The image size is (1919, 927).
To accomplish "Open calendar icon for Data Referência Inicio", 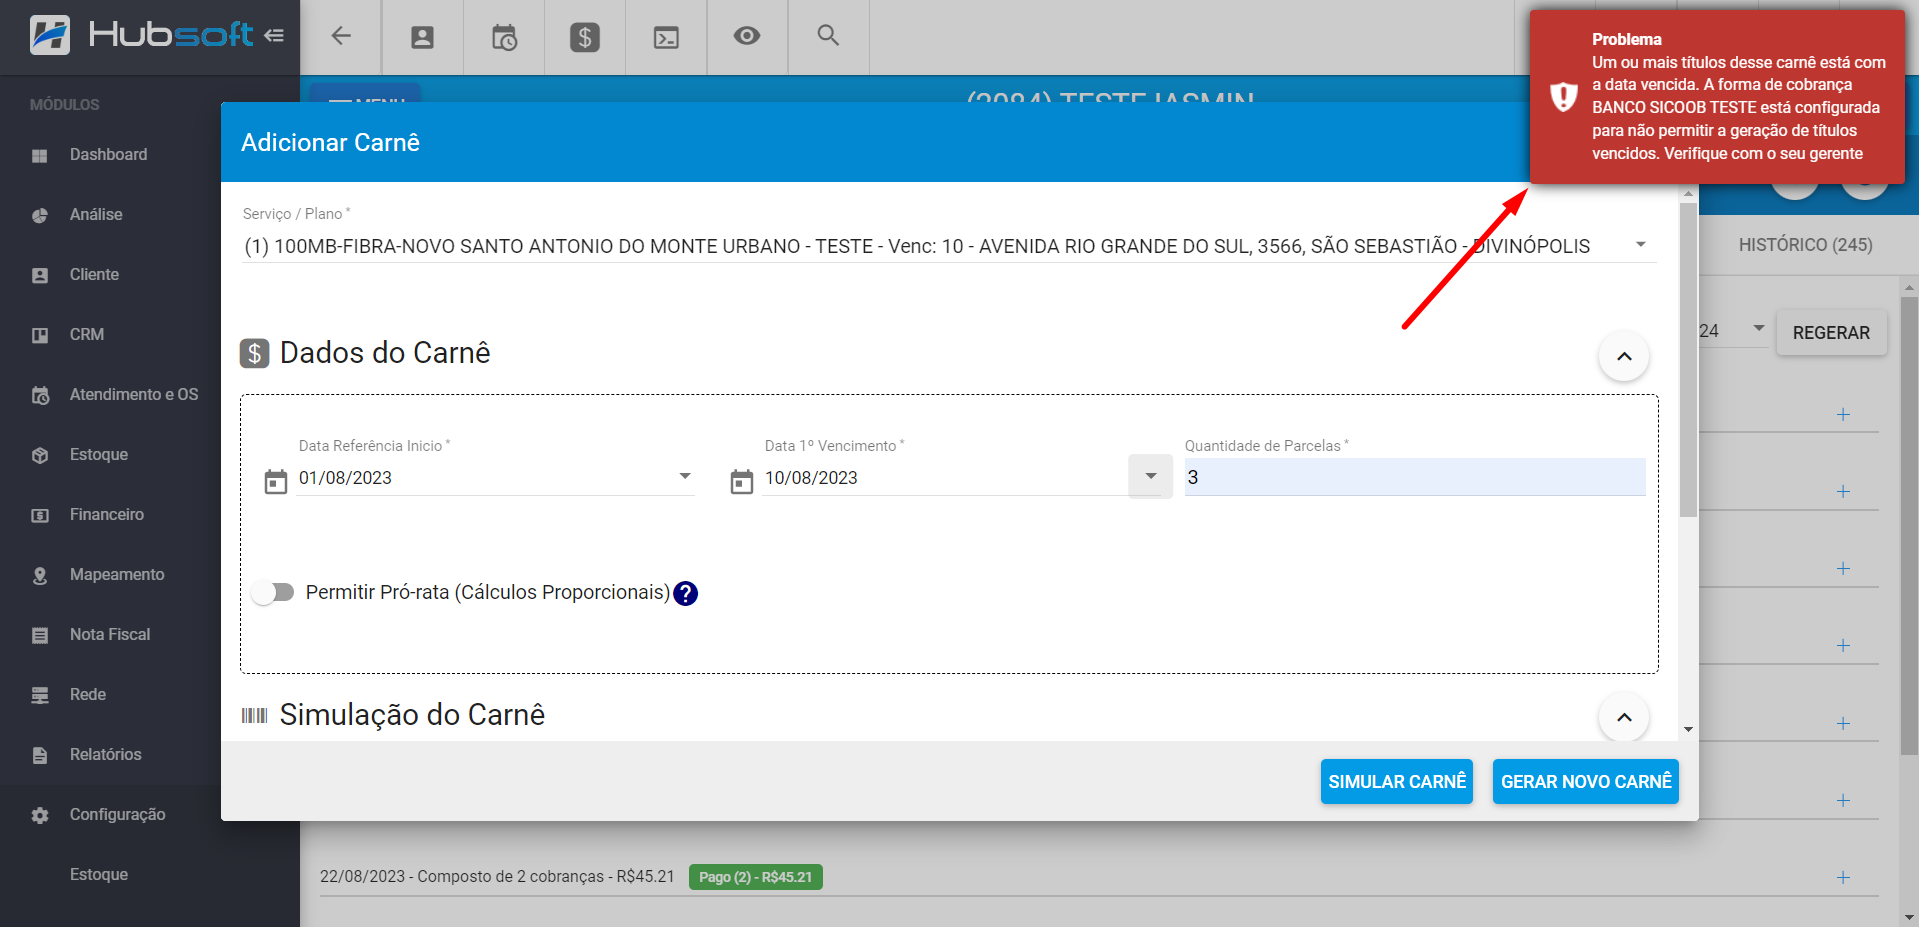I will pos(276,482).
